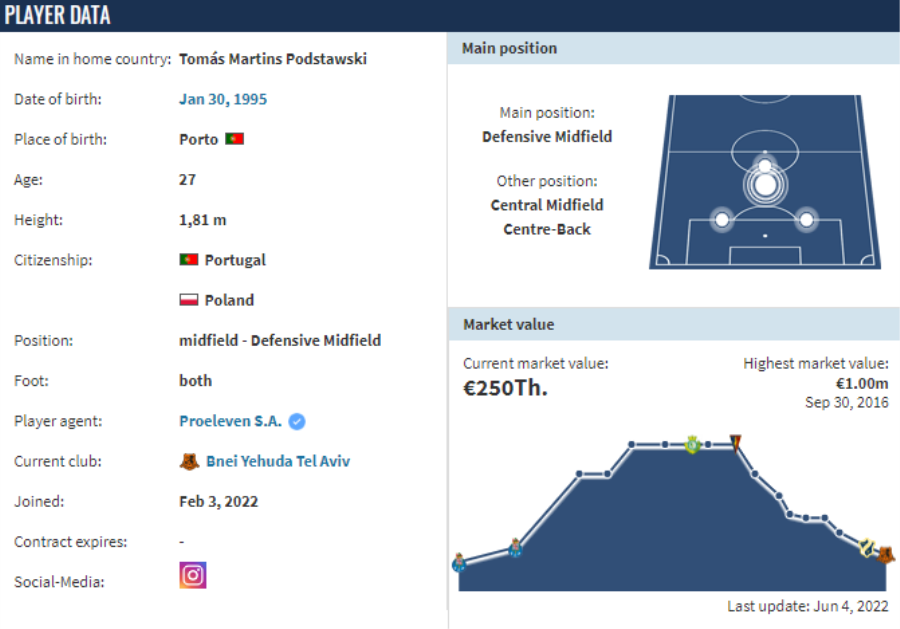Select the right centre-back marker on pitch

(806, 220)
